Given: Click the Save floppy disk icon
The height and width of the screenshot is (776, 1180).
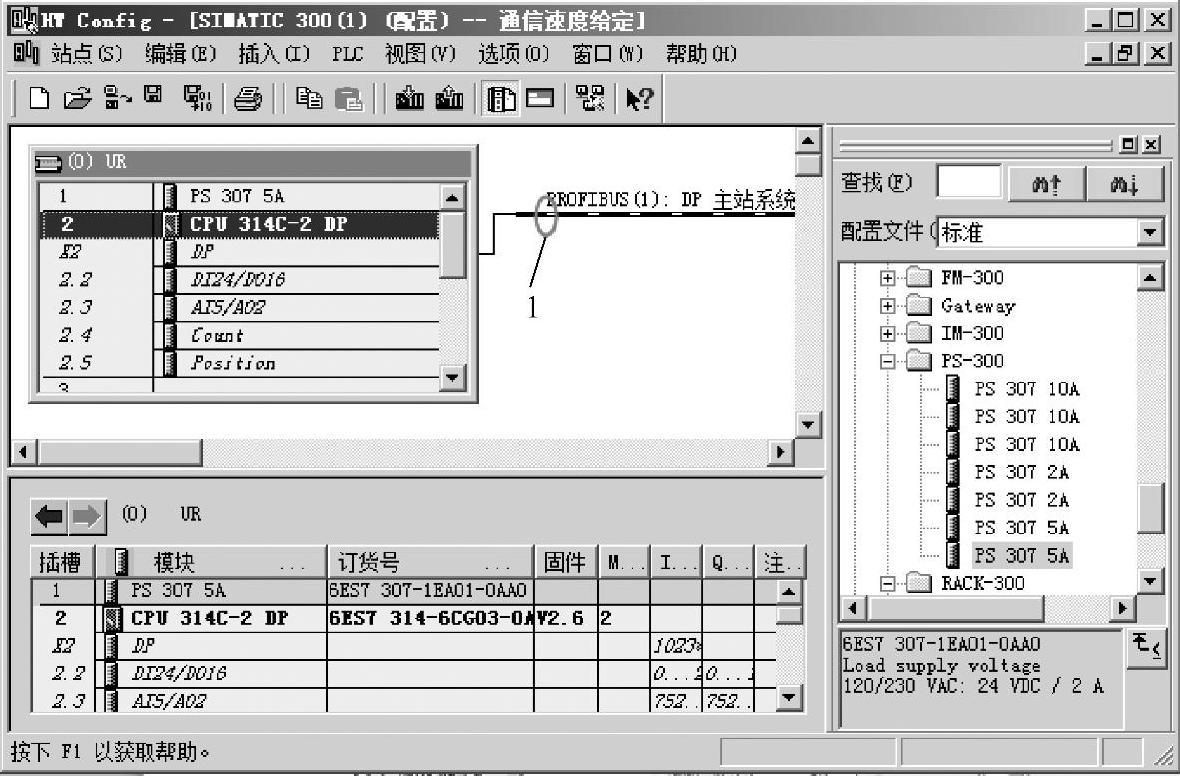Looking at the screenshot, I should tap(154, 96).
